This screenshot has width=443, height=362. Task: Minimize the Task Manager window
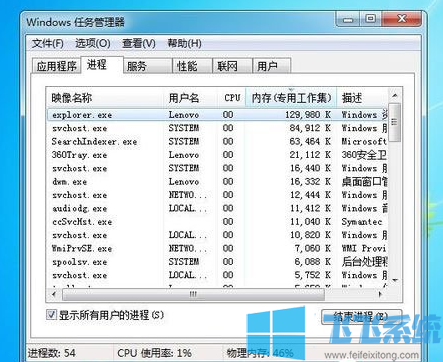(x=348, y=19)
